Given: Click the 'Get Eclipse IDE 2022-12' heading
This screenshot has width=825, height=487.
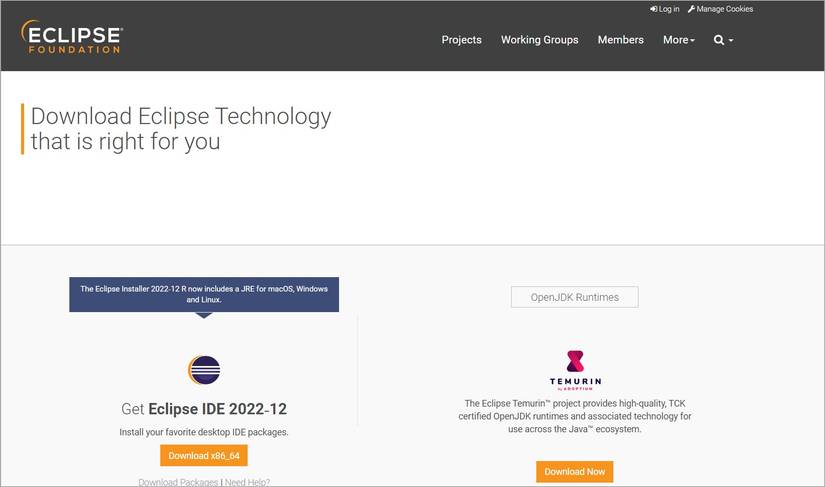Looking at the screenshot, I should [x=204, y=409].
